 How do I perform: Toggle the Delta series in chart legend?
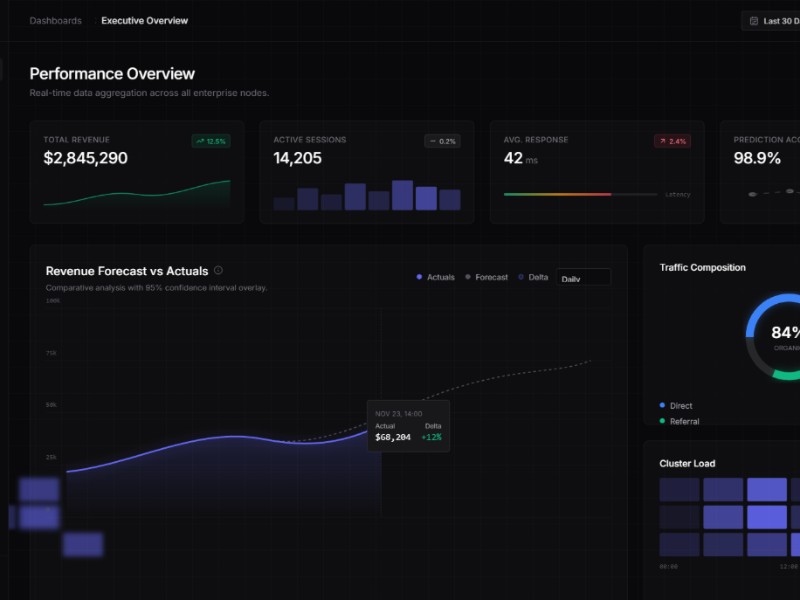(x=534, y=277)
